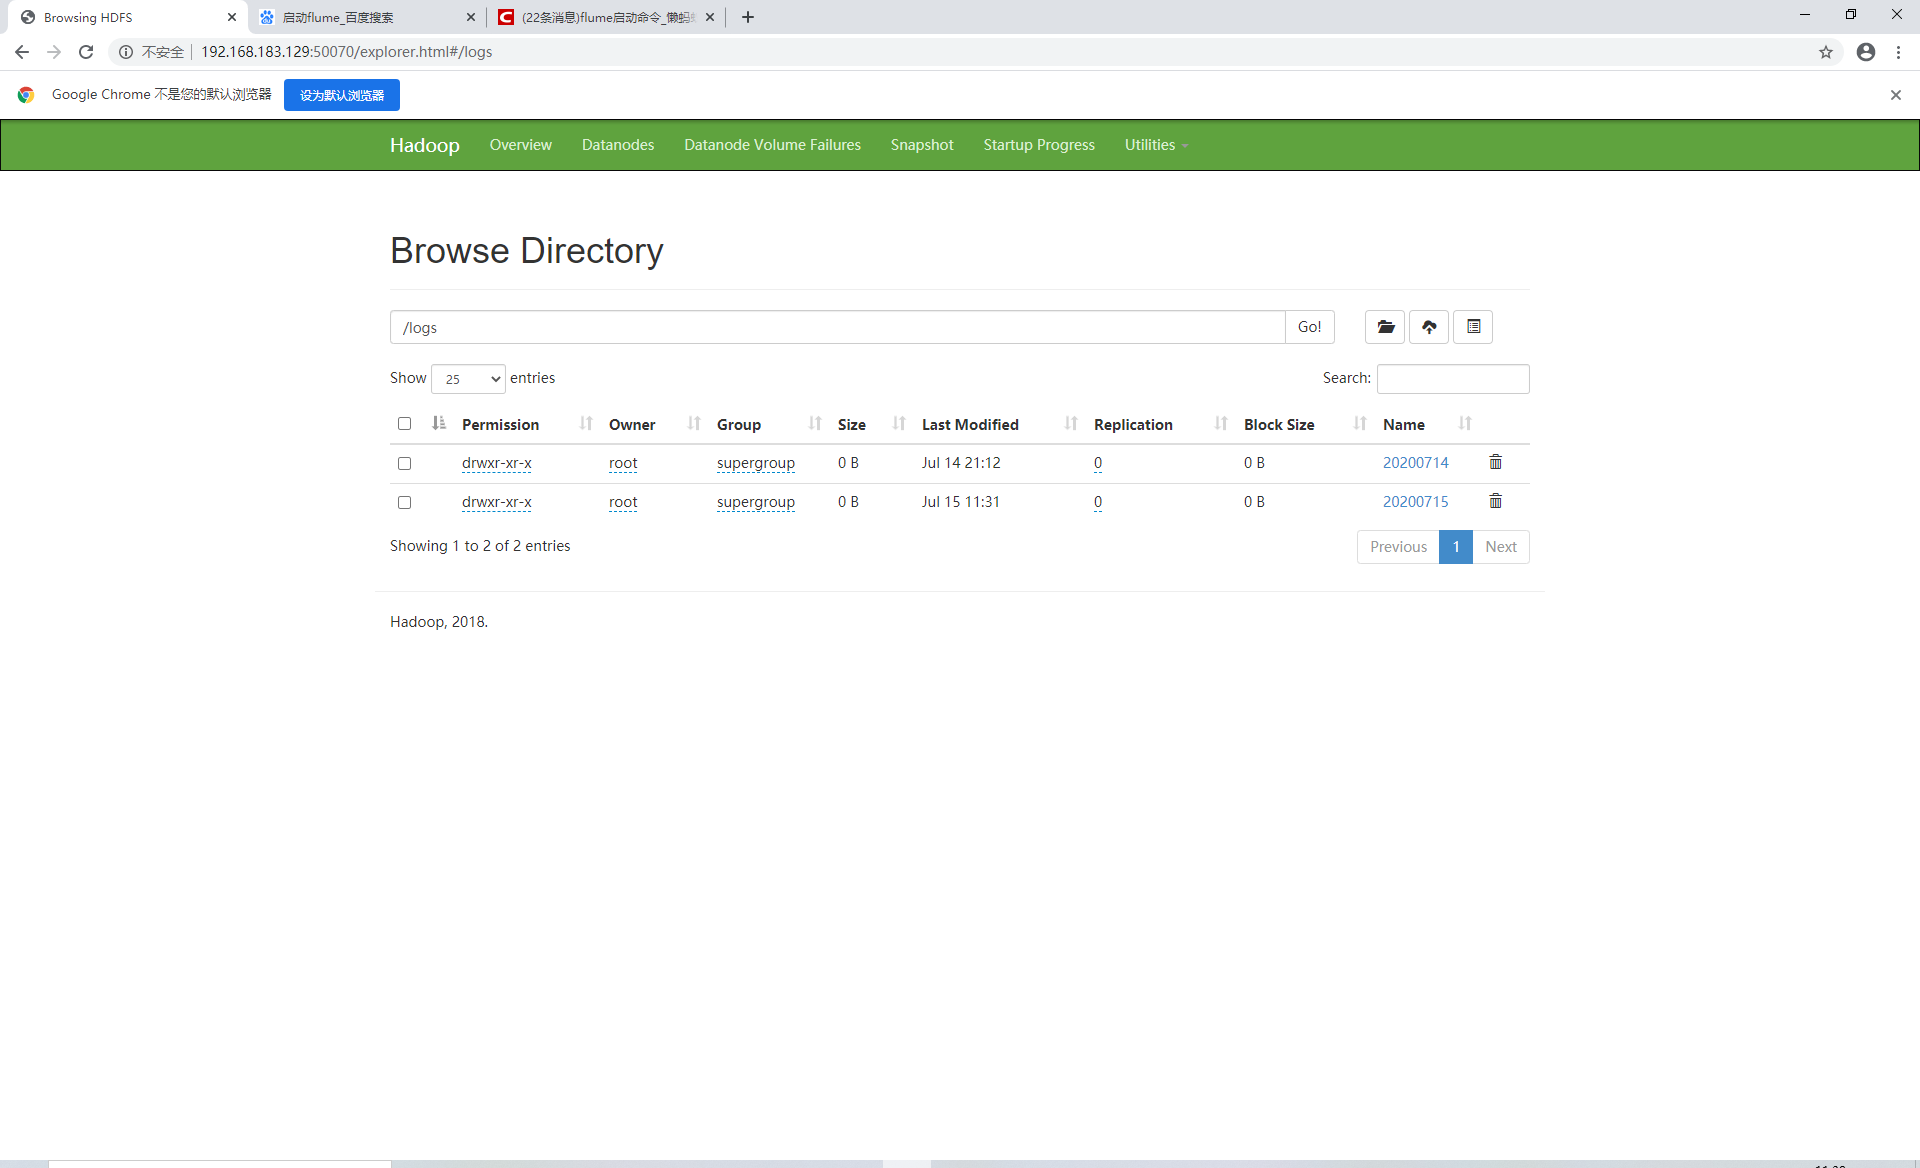This screenshot has width=1920, height=1168.
Task: Click the cut and paste list icon
Action: pos(1473,327)
